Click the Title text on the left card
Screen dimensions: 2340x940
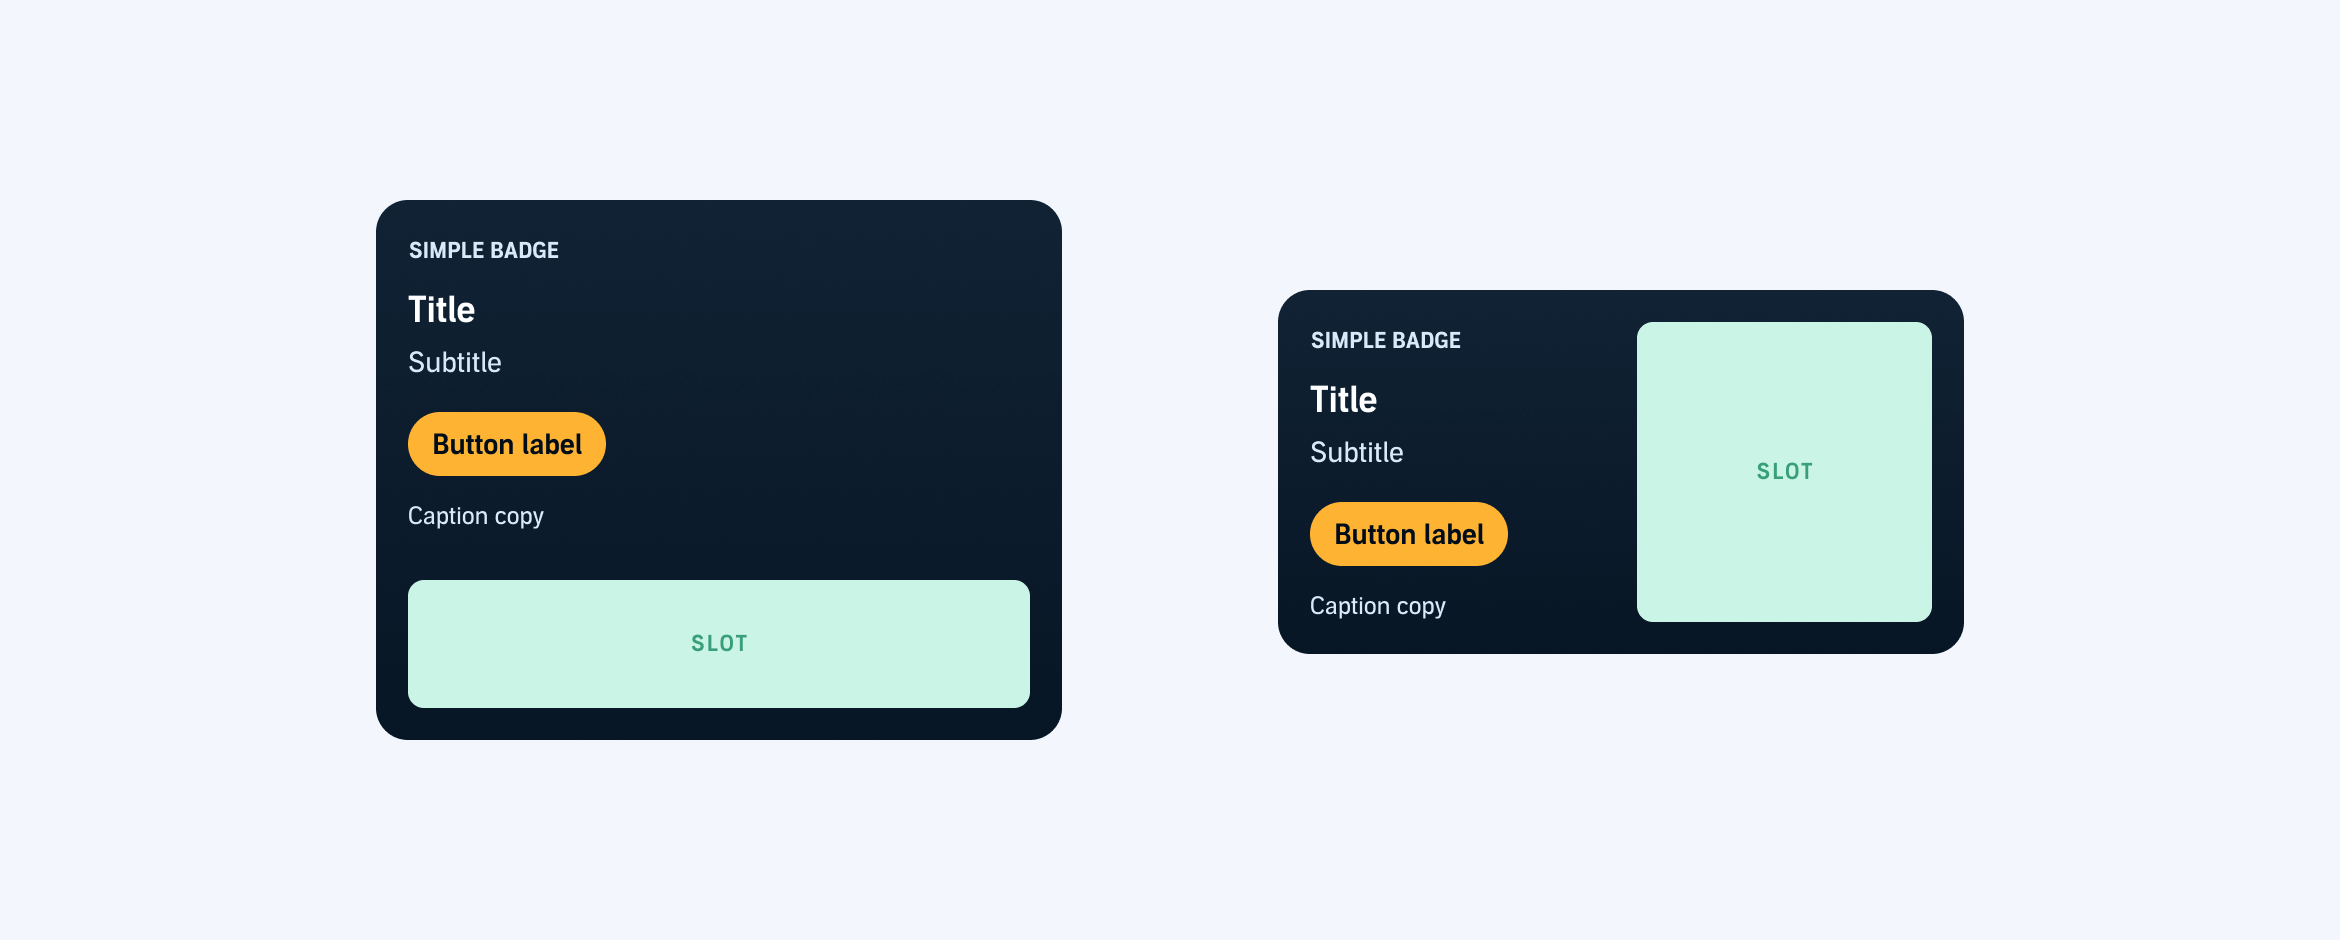click(441, 310)
